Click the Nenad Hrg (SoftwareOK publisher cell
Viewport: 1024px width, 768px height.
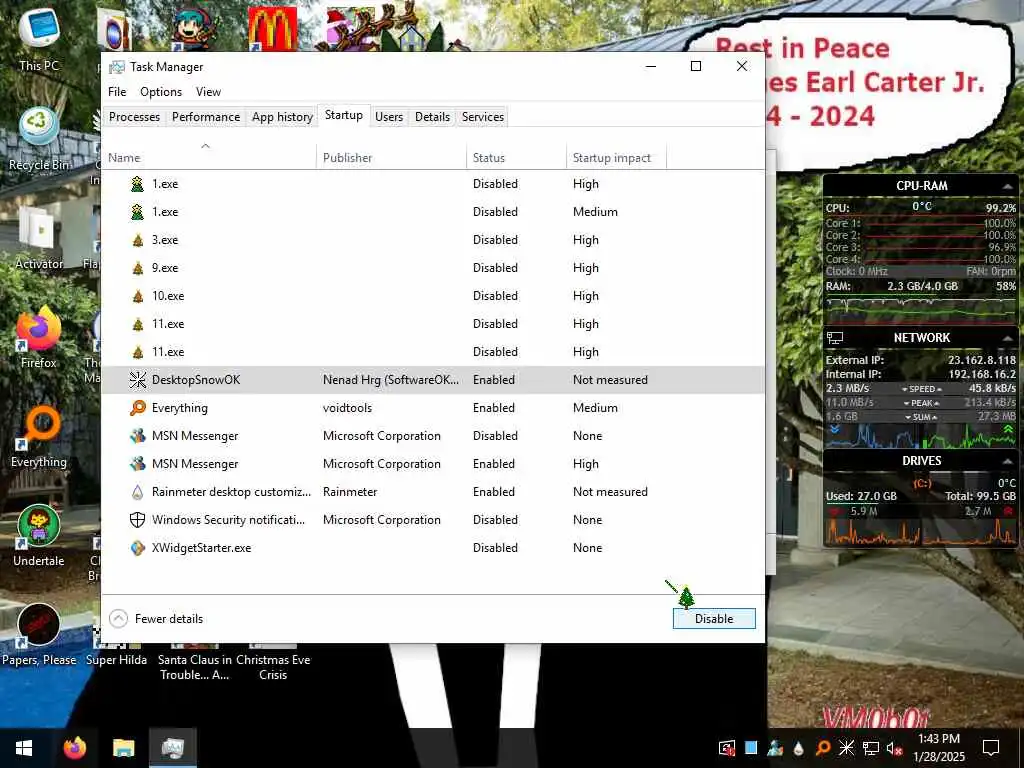391,379
